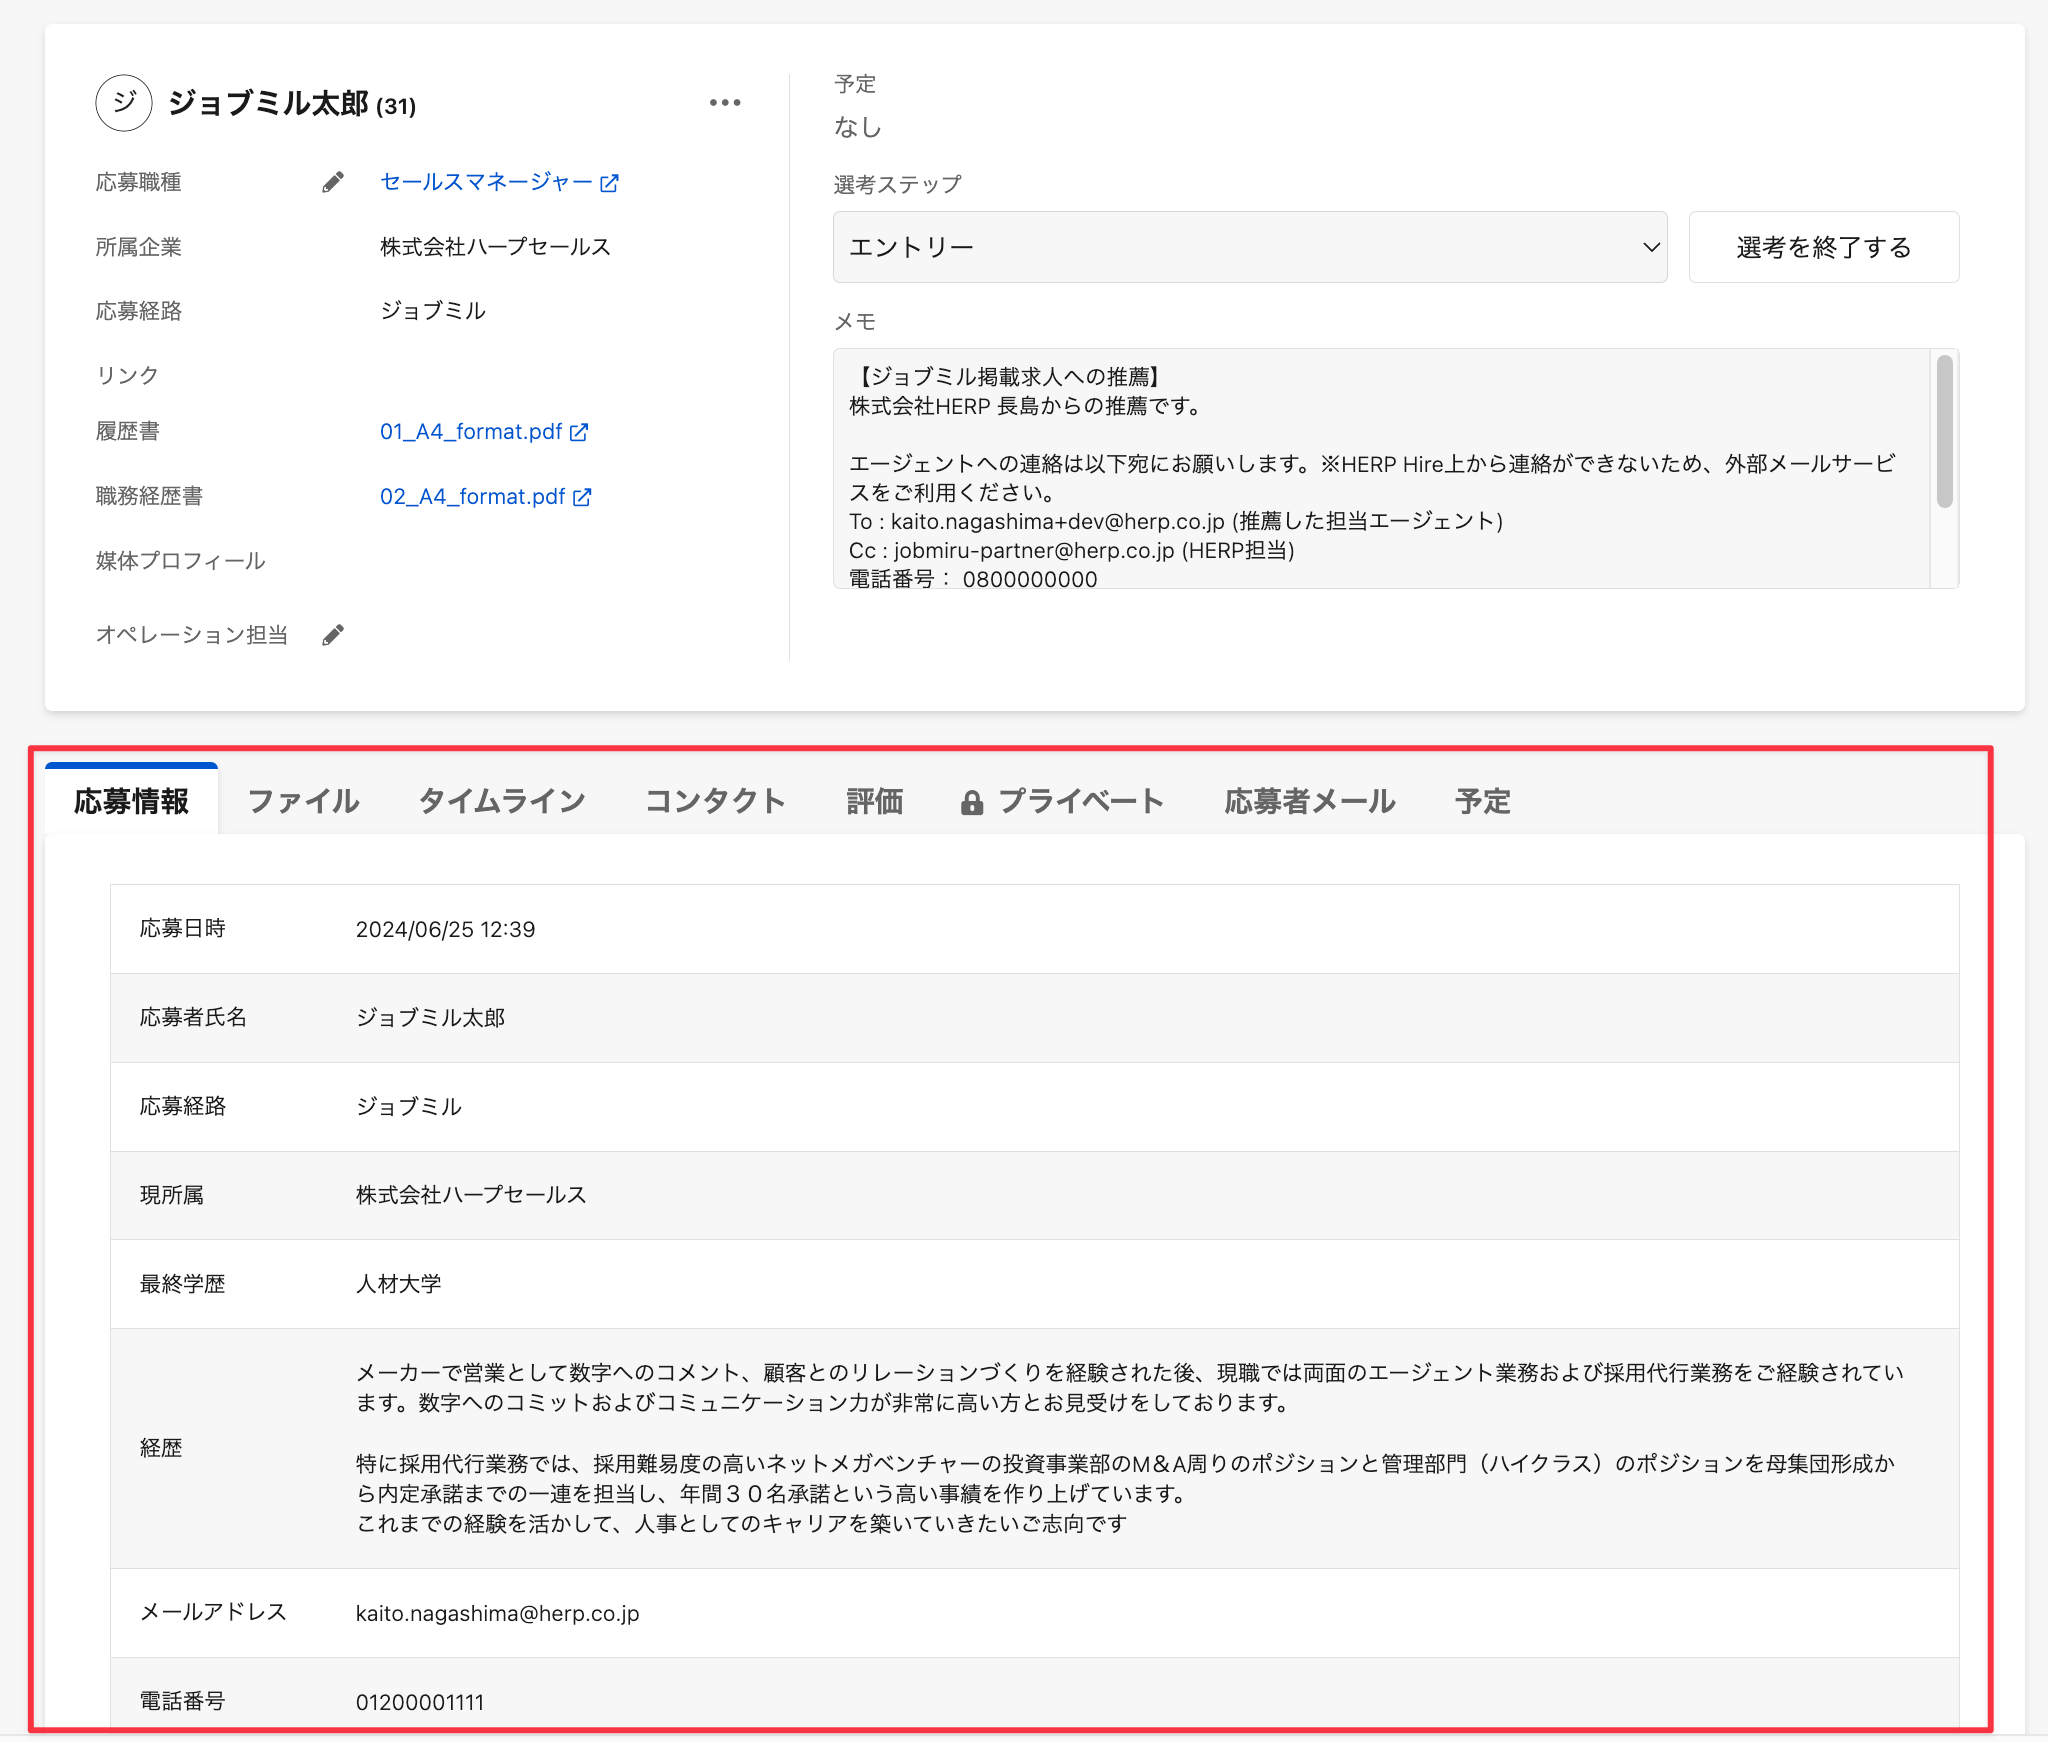Viewport: 2048px width, 1742px height.
Task: Open the three-dot more options menu
Action: coord(725,103)
